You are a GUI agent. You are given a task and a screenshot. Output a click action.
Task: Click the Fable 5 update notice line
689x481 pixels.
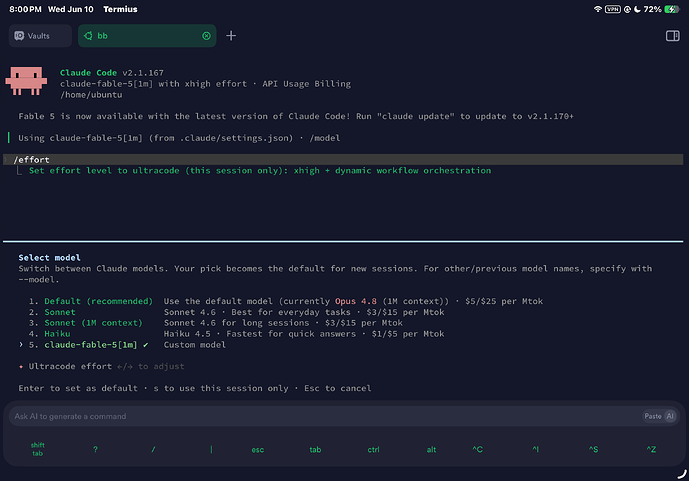(x=296, y=116)
